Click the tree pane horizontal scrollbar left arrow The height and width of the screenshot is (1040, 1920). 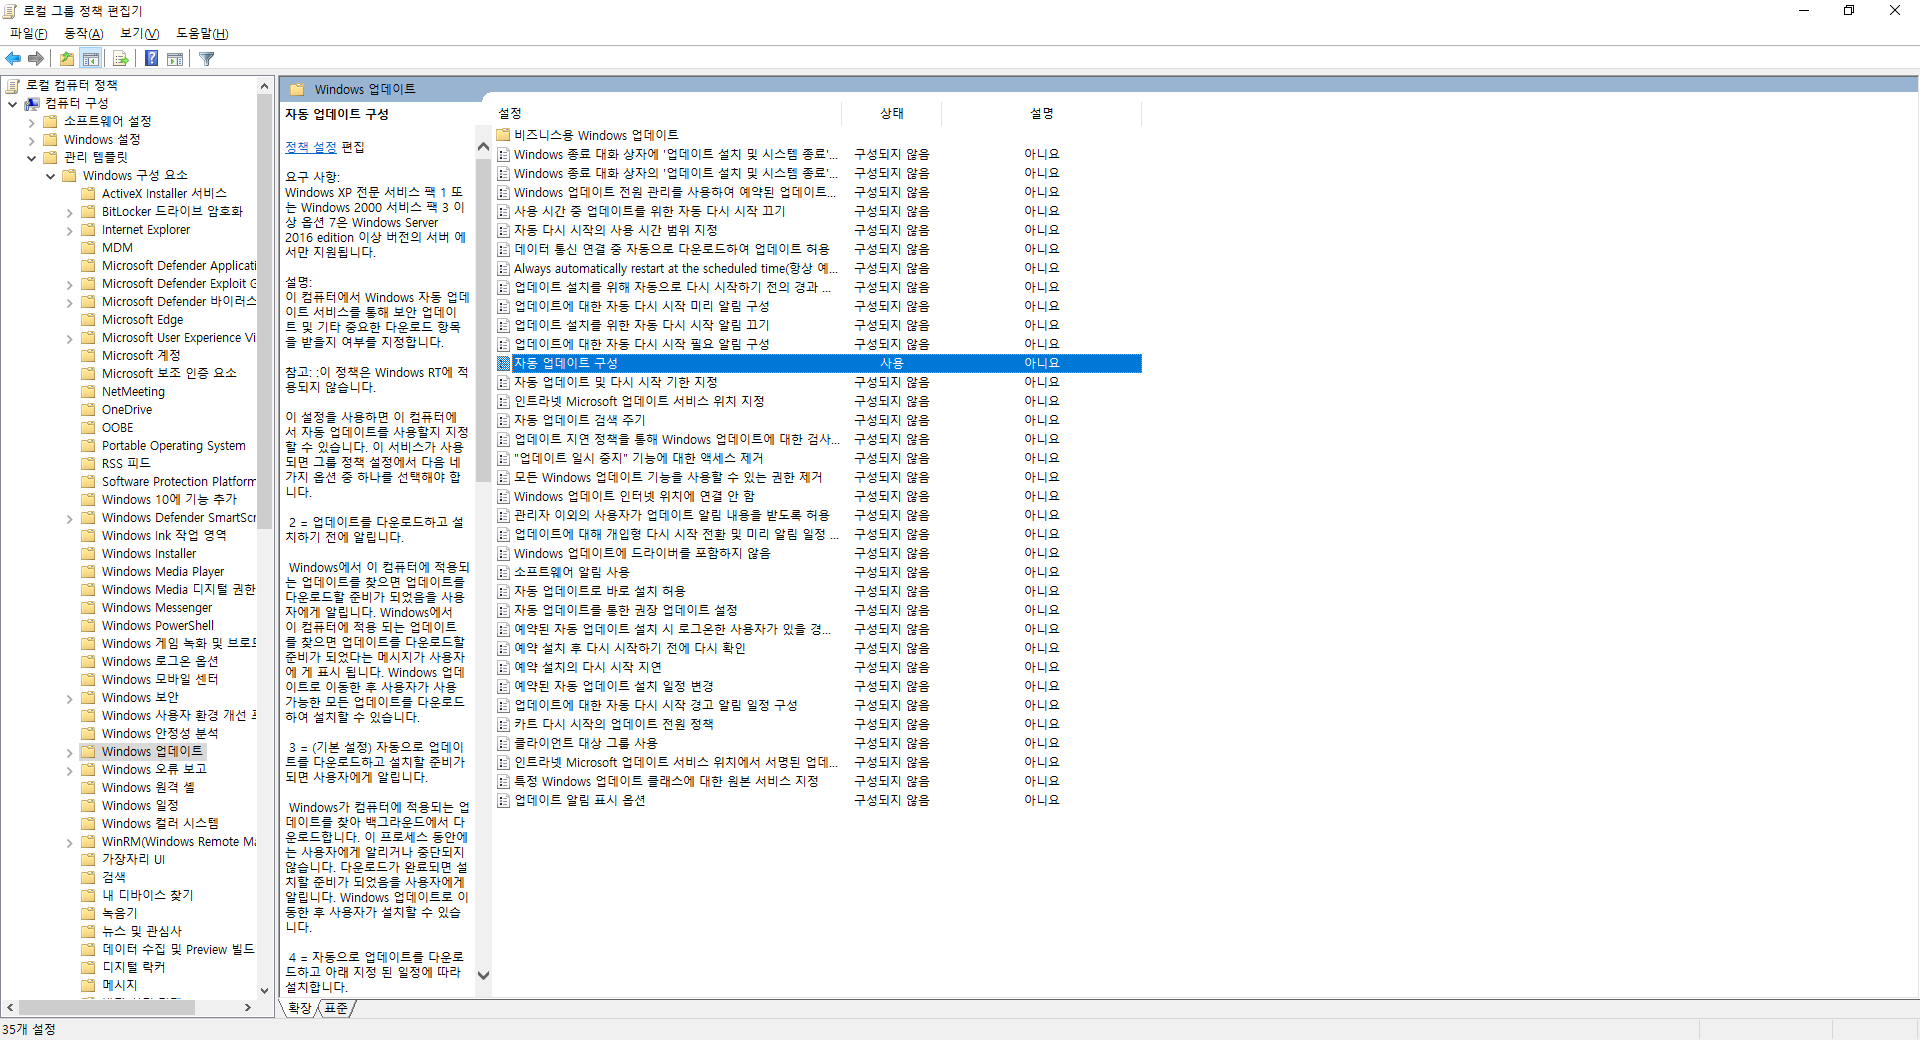coord(10,1007)
